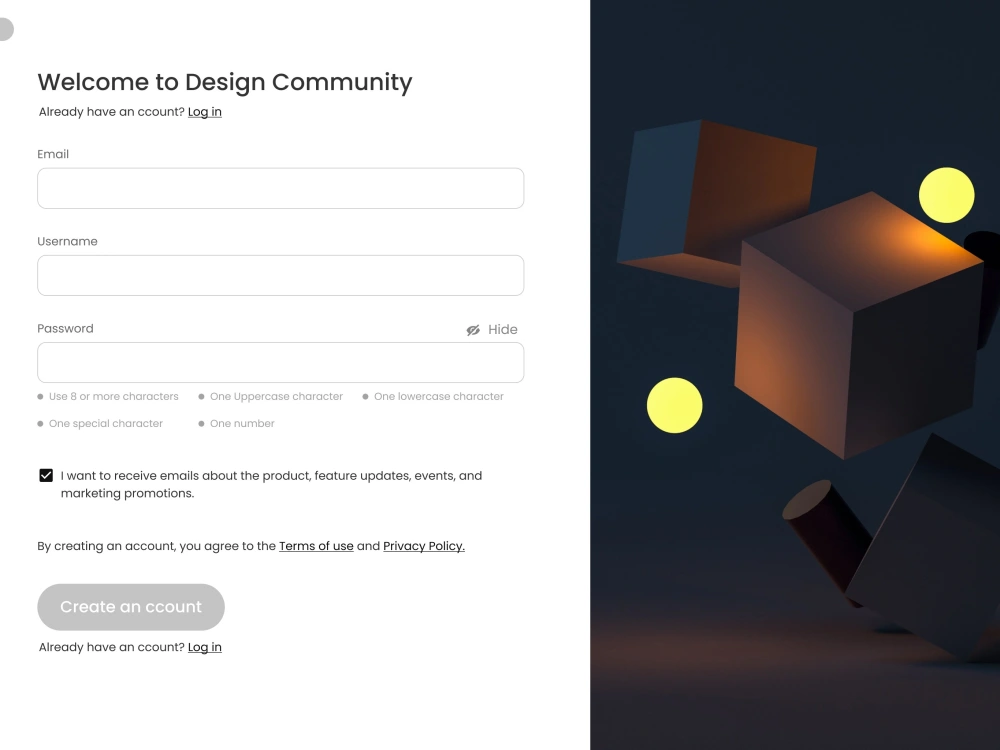Click the 3D cubes illustration panel
Viewport: 1000px width, 750px height.
(x=795, y=375)
